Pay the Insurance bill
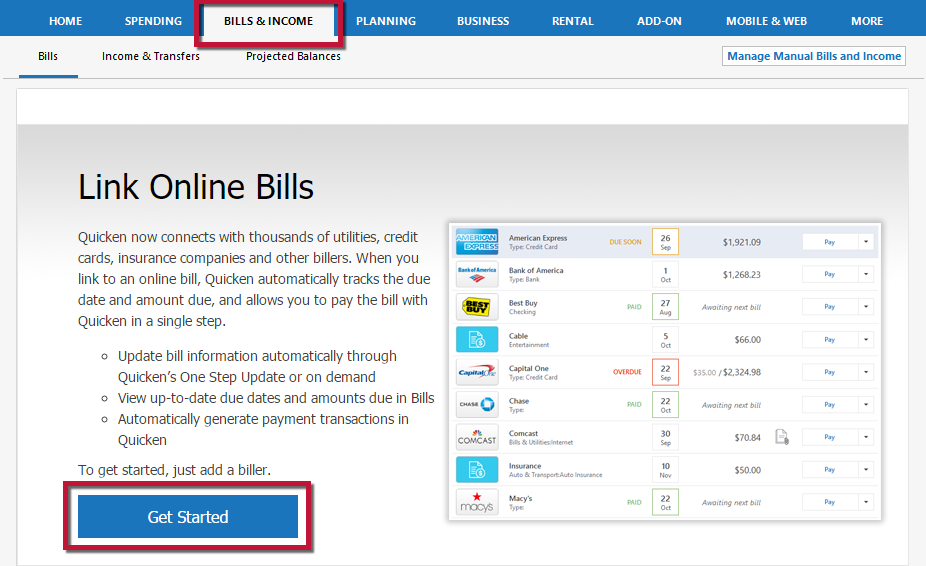Screen dimensions: 926x566 click(830, 470)
